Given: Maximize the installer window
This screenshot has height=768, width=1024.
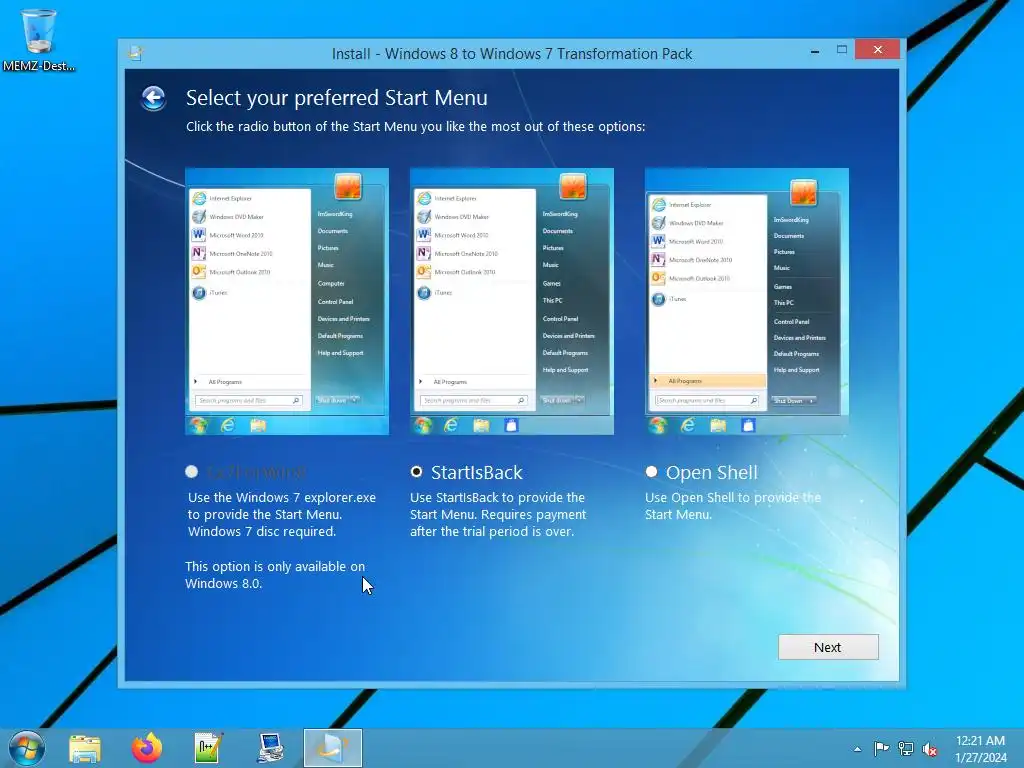Looking at the screenshot, I should (x=842, y=50).
